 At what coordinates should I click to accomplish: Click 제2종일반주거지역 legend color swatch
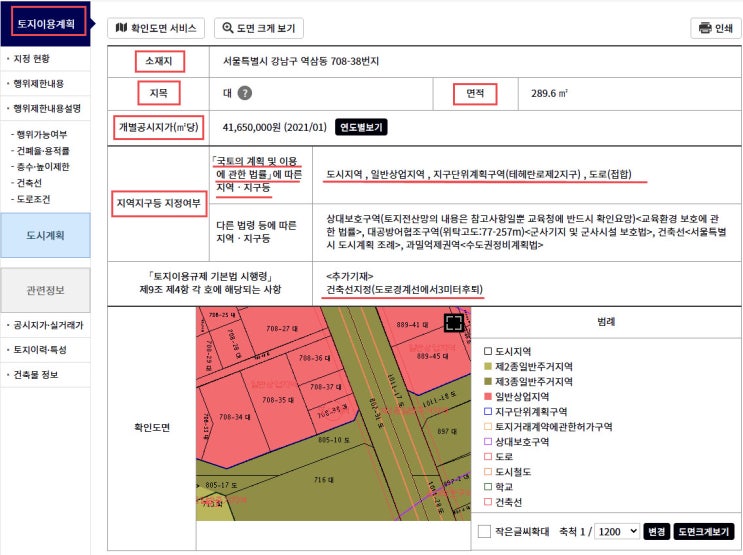(488, 366)
